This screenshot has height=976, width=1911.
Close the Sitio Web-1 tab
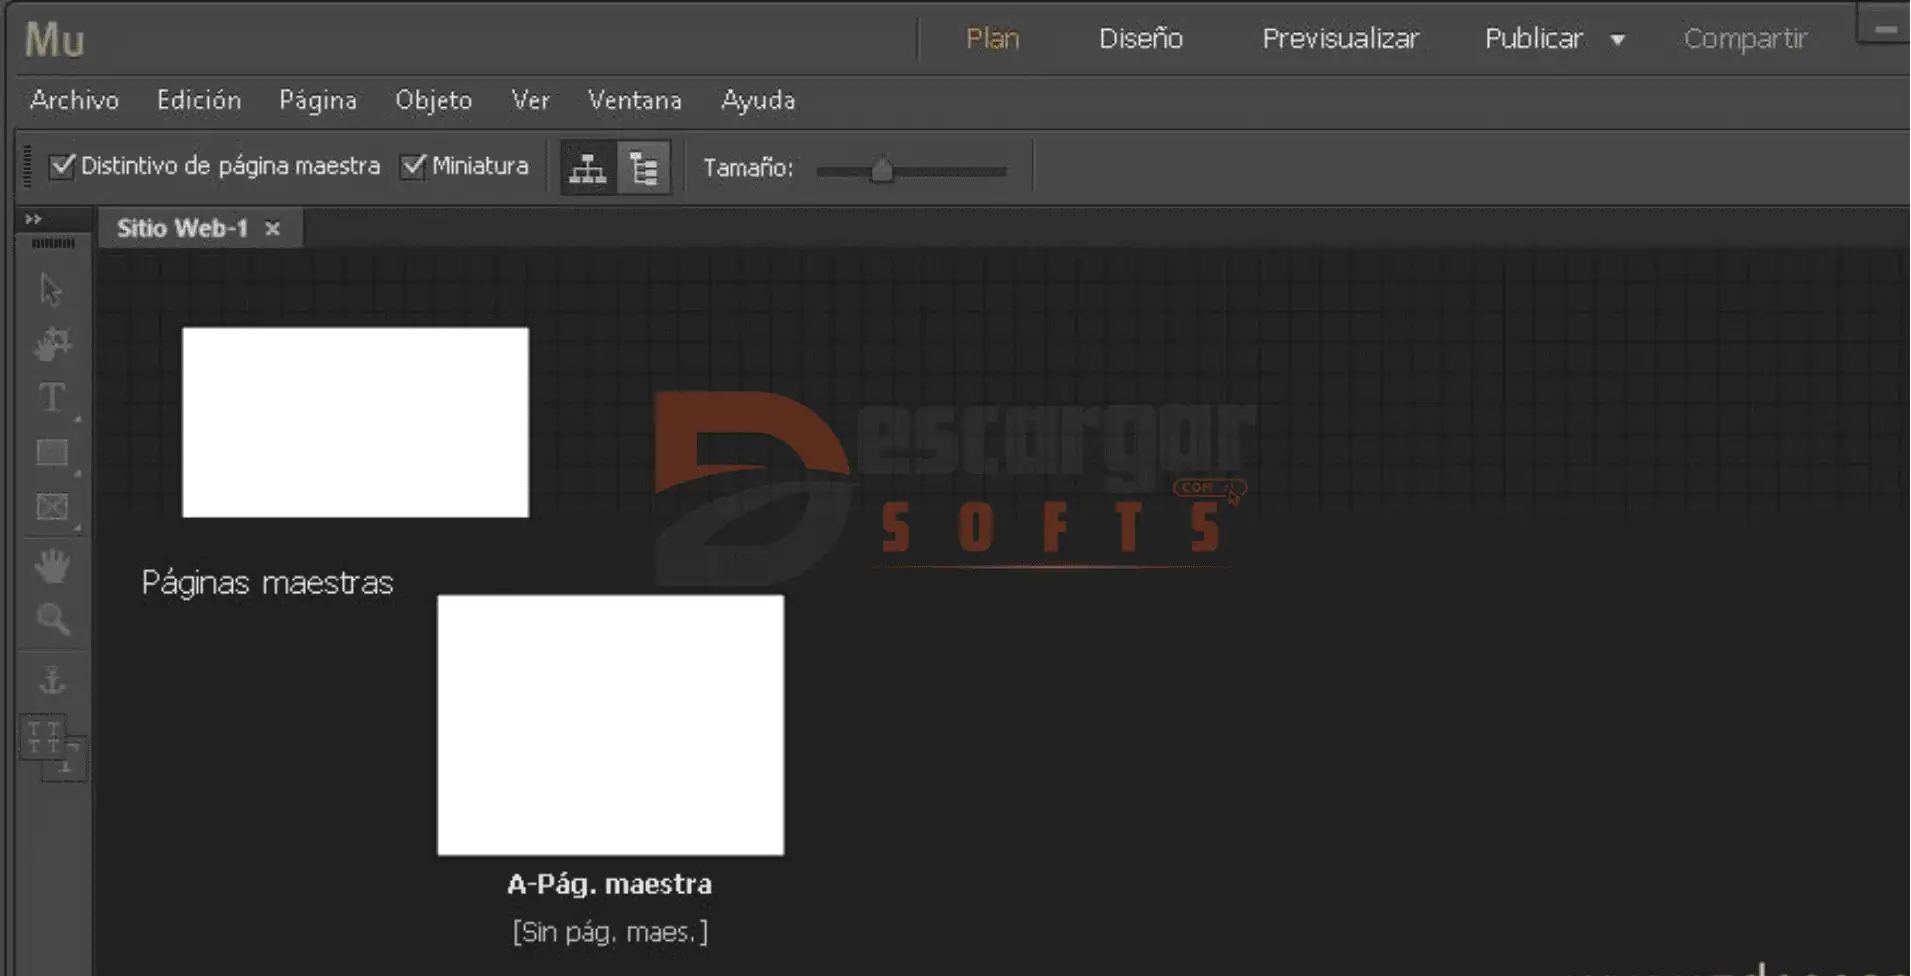click(272, 229)
